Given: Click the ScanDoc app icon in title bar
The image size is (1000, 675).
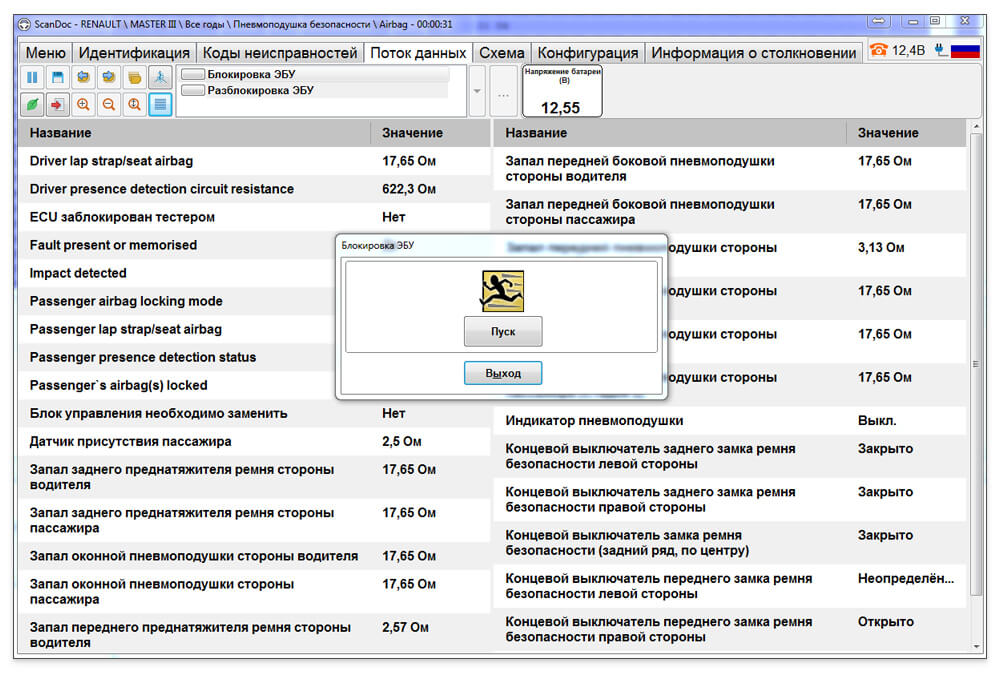Looking at the screenshot, I should (24, 24).
